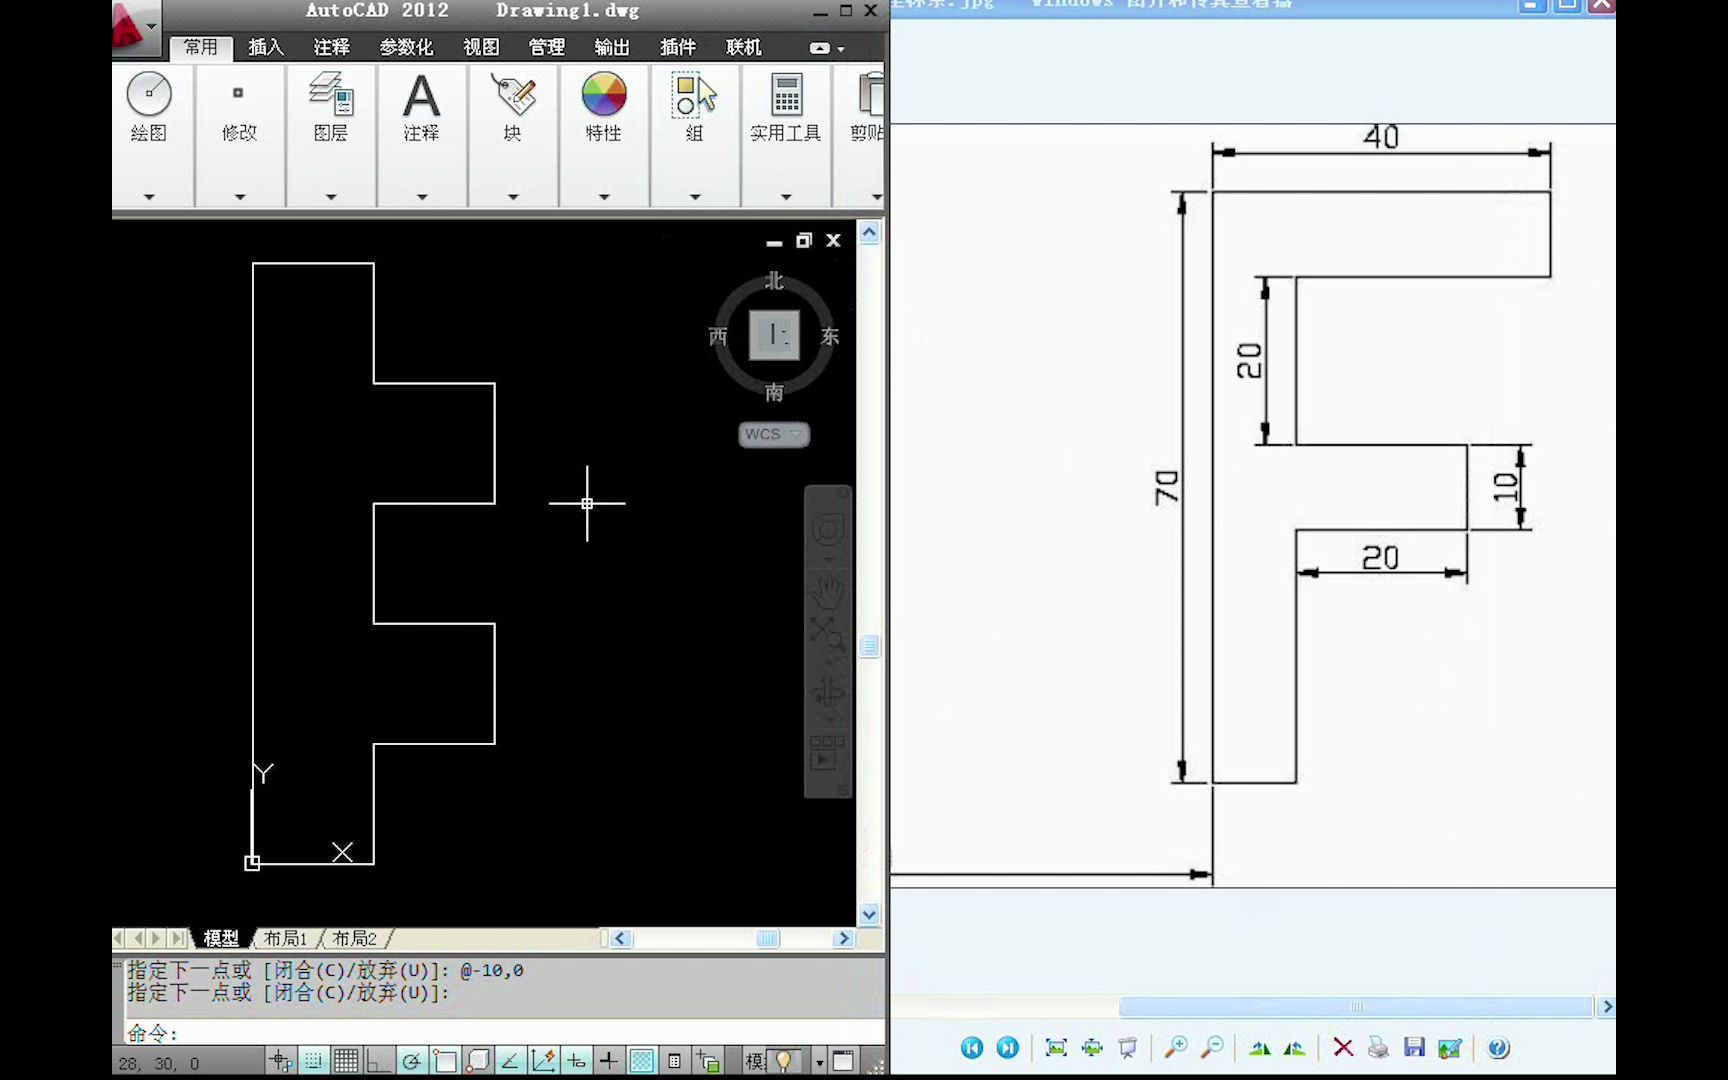Screen dimensions: 1728x1080
Task: Open the 图层 layers panel icon
Action: pos(331,94)
